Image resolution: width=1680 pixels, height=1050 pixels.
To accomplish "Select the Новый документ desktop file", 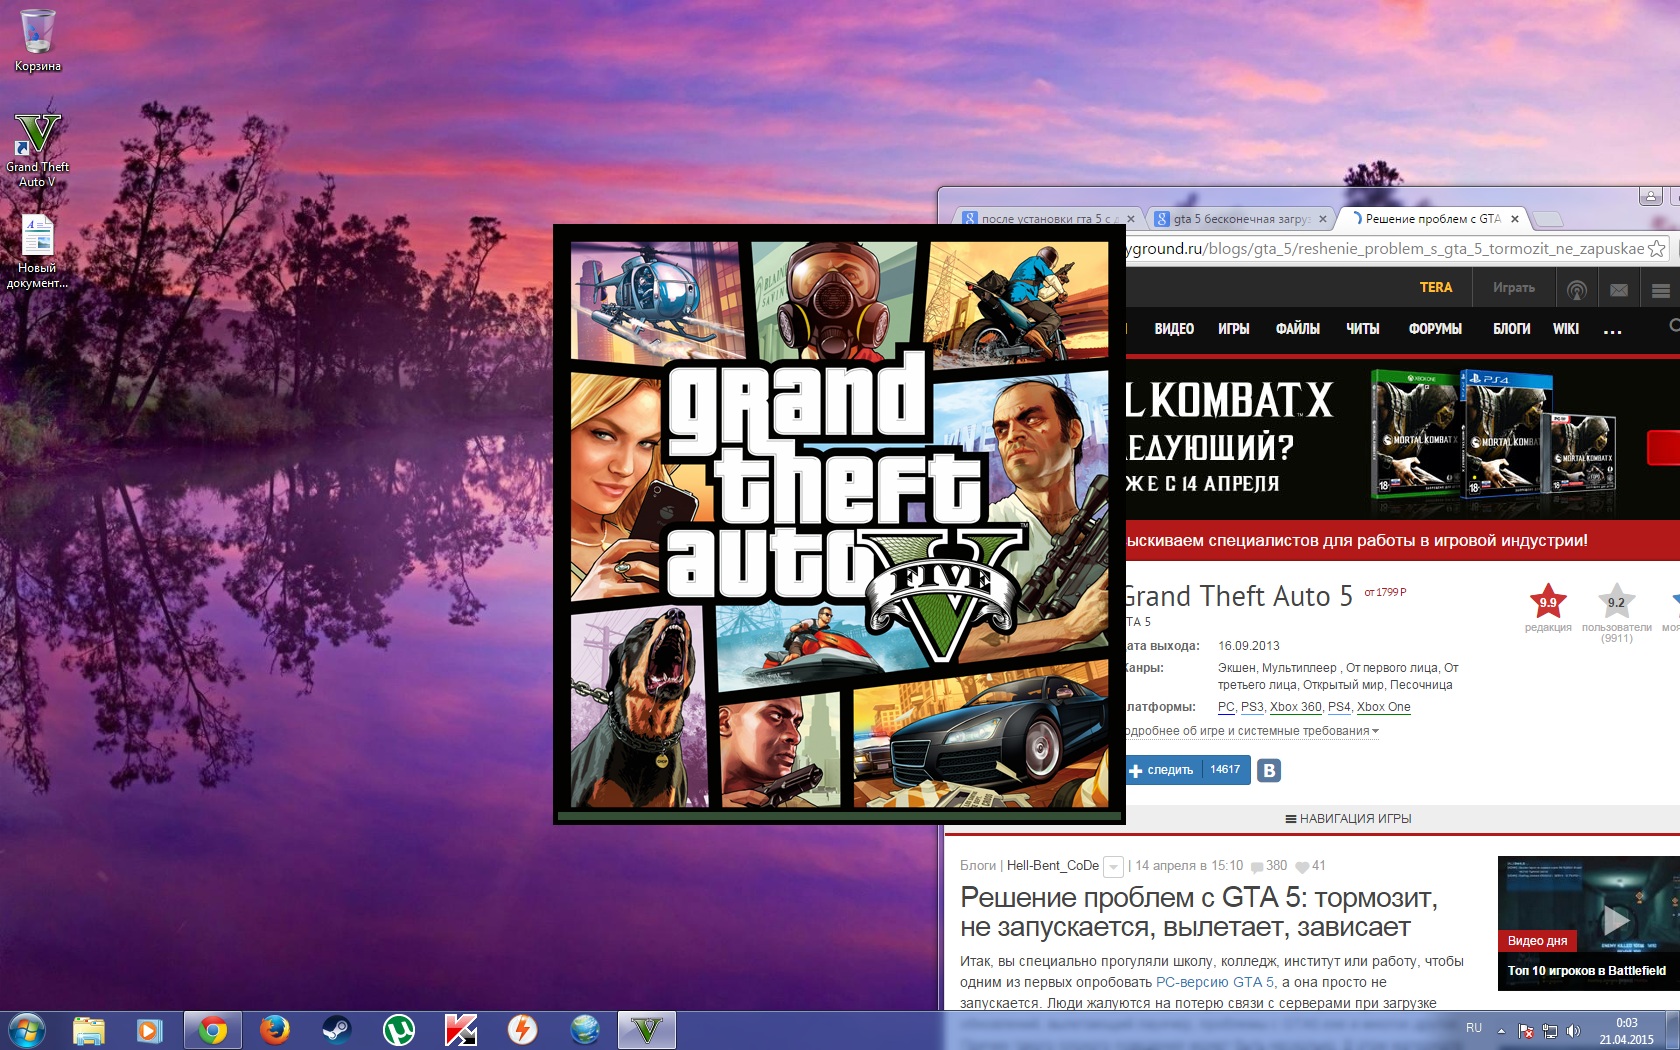I will point(37,252).
